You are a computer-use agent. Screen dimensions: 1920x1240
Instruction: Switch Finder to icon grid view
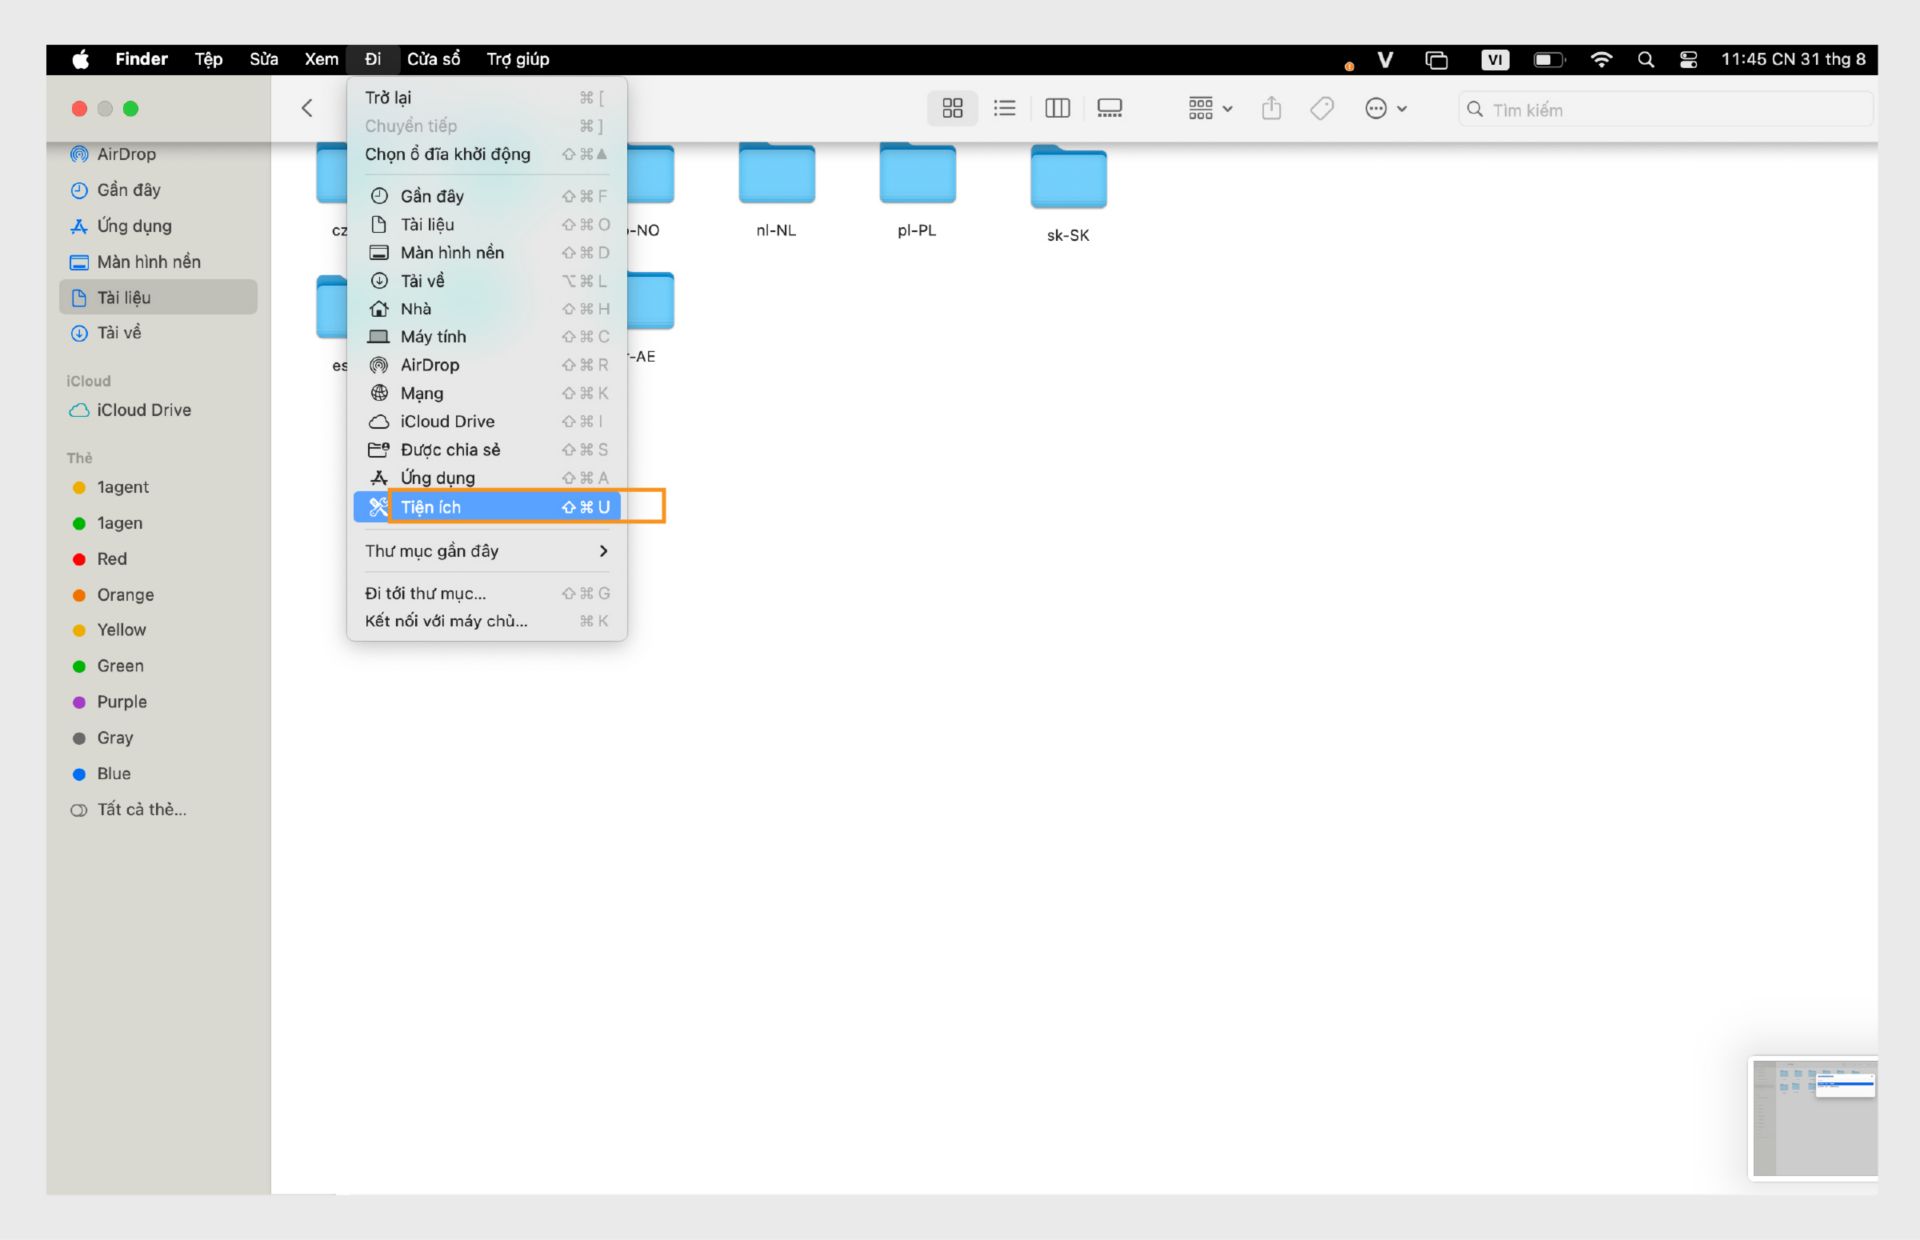point(952,109)
